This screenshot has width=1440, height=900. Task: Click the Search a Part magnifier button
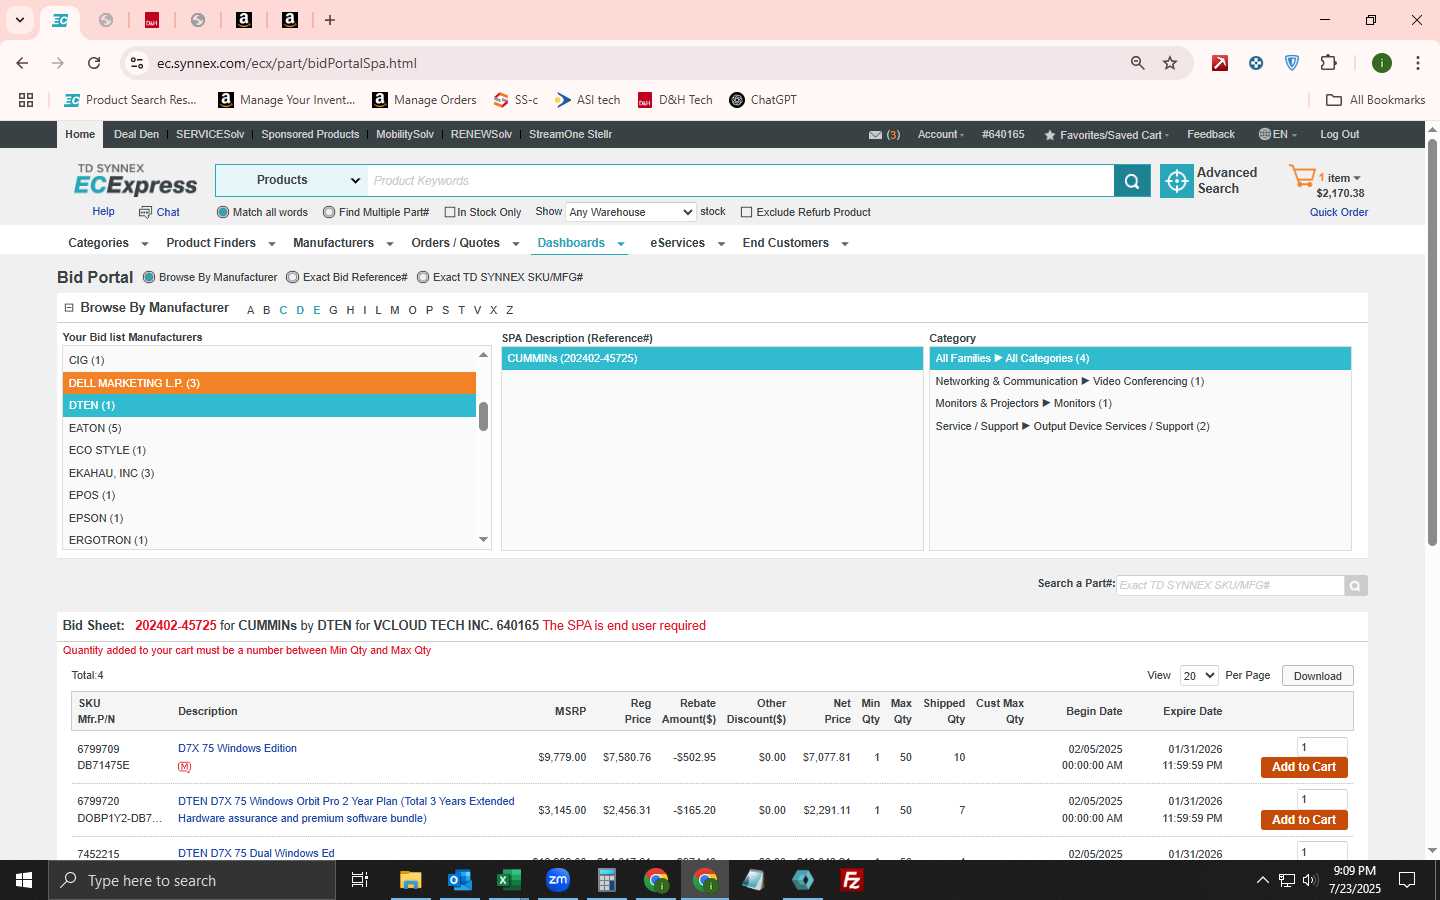click(x=1355, y=586)
